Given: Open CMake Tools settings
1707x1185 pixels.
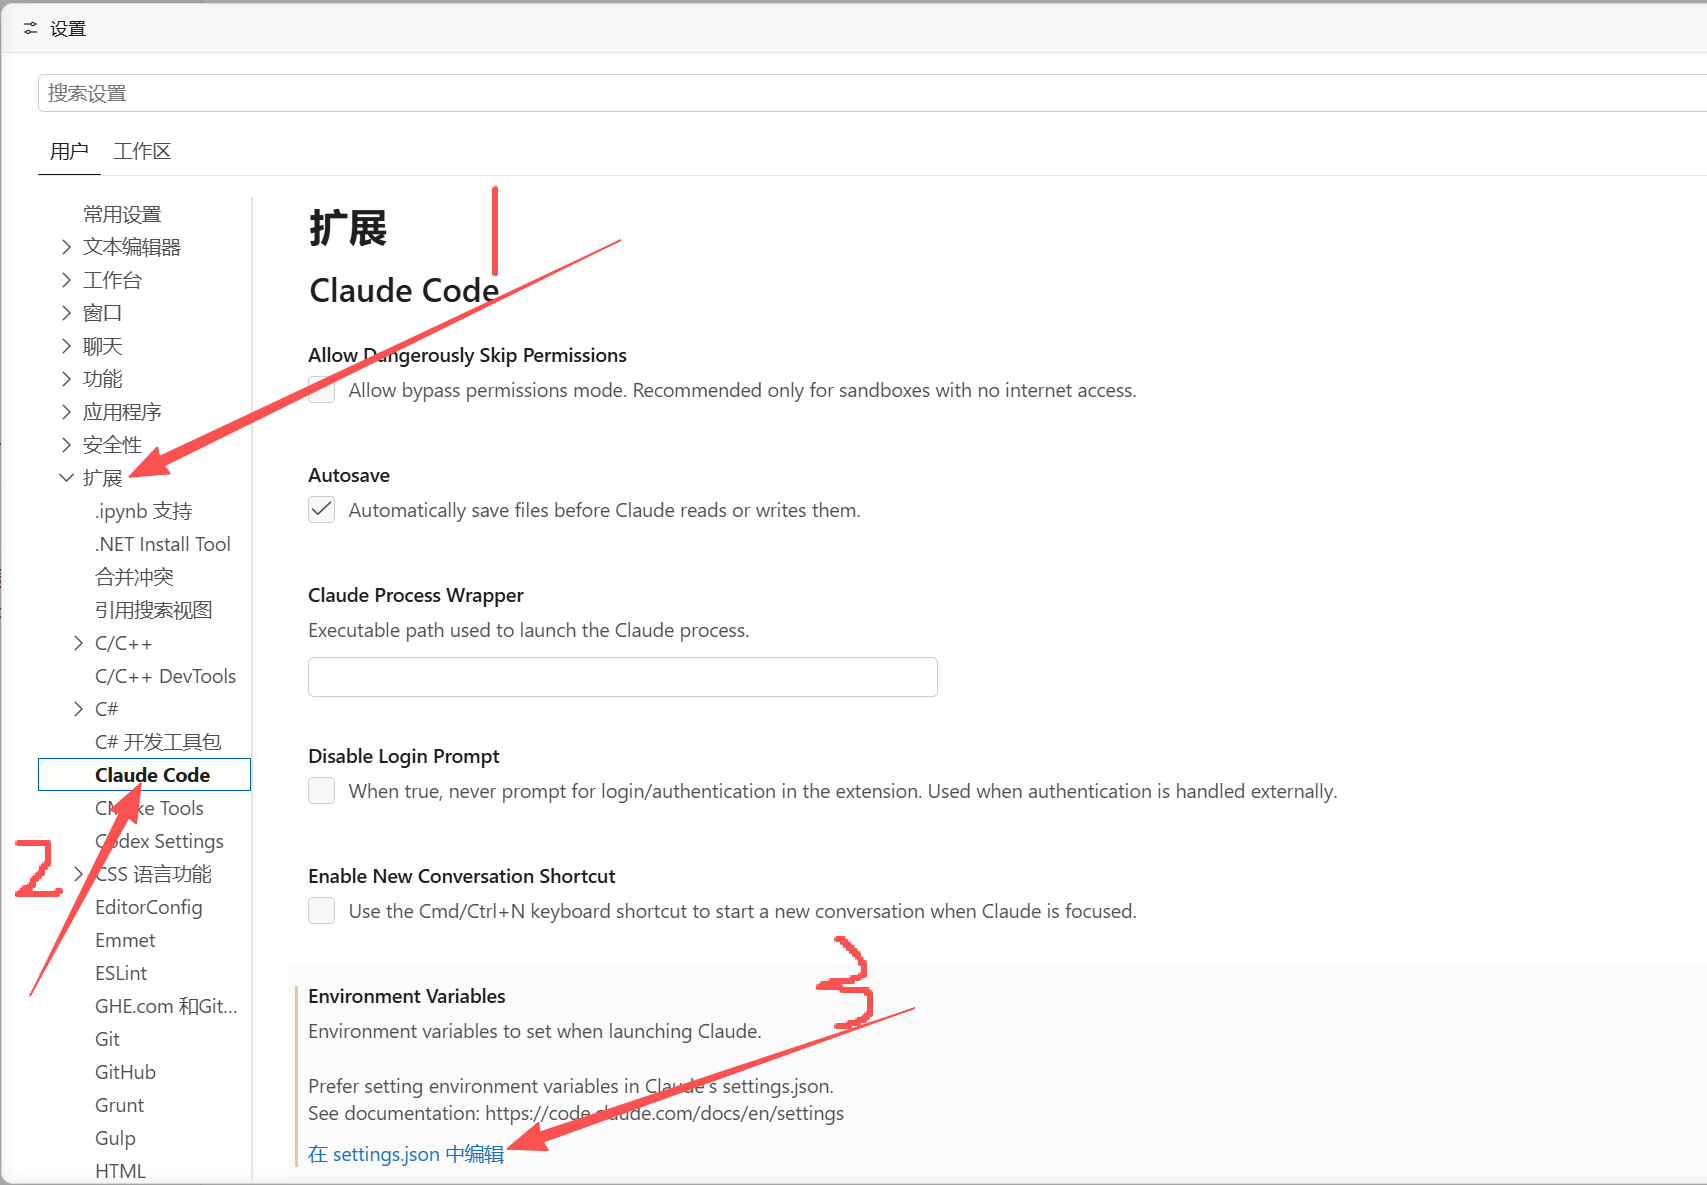Looking at the screenshot, I should [149, 808].
